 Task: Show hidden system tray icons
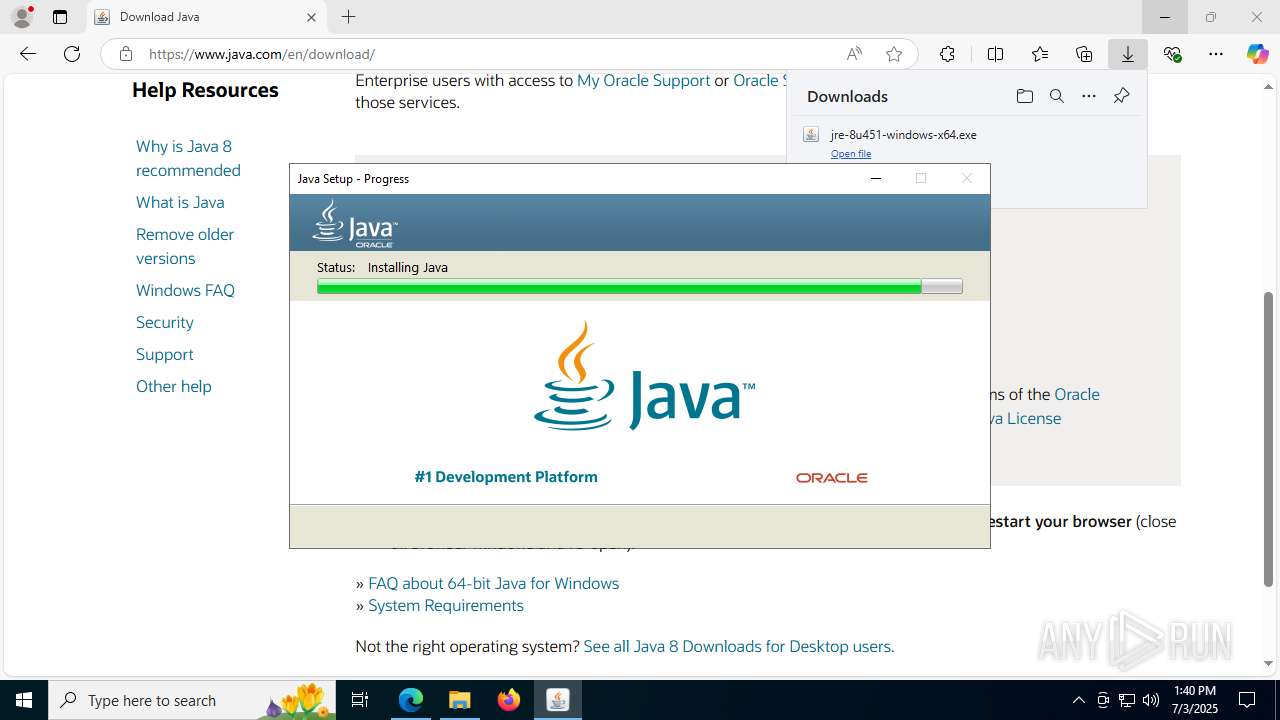(x=1078, y=700)
